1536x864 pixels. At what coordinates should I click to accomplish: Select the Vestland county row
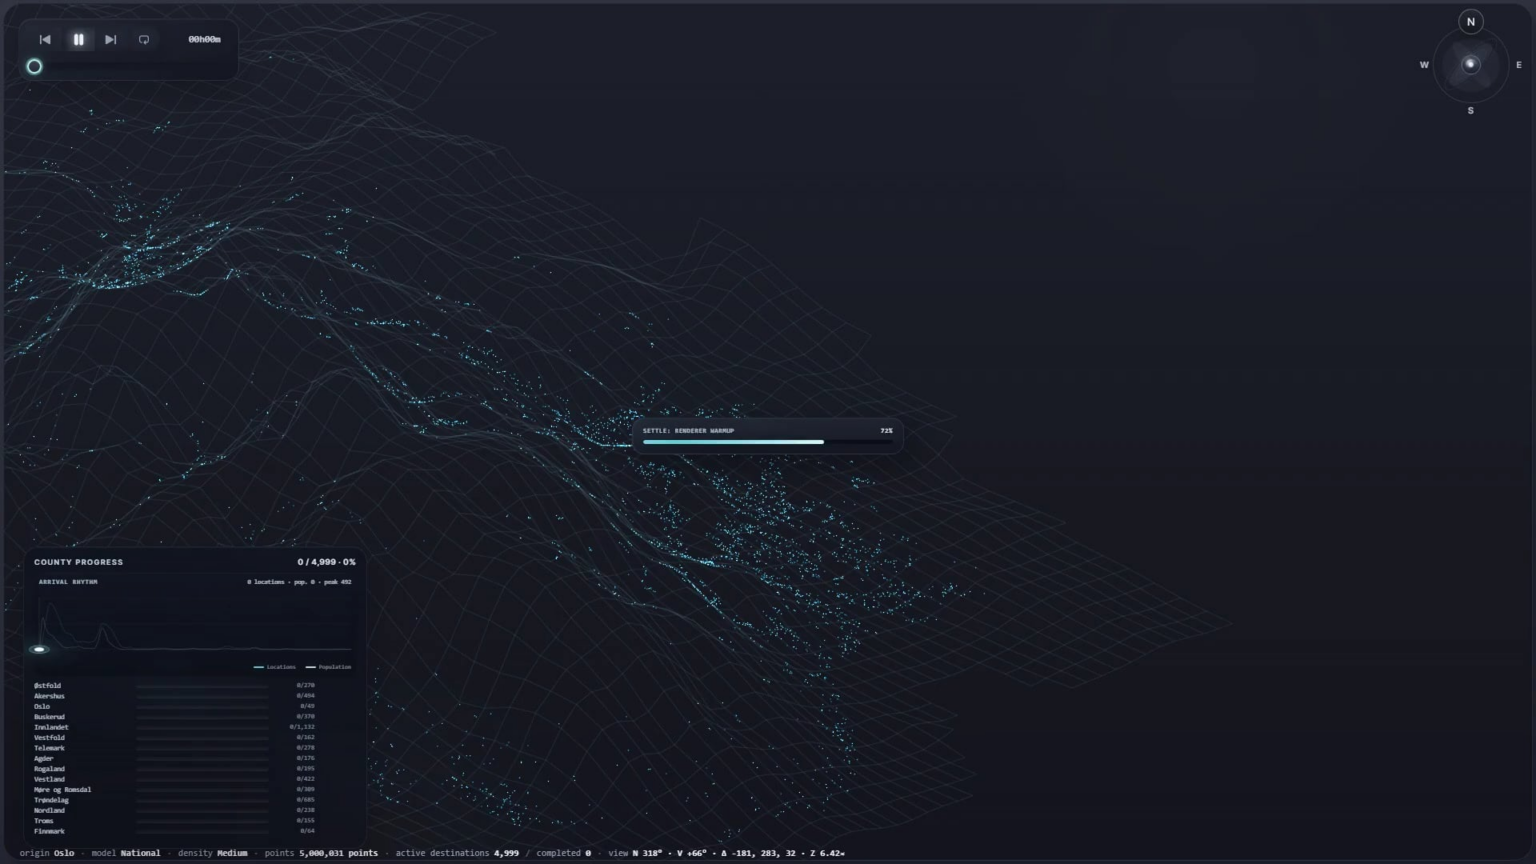(174, 779)
